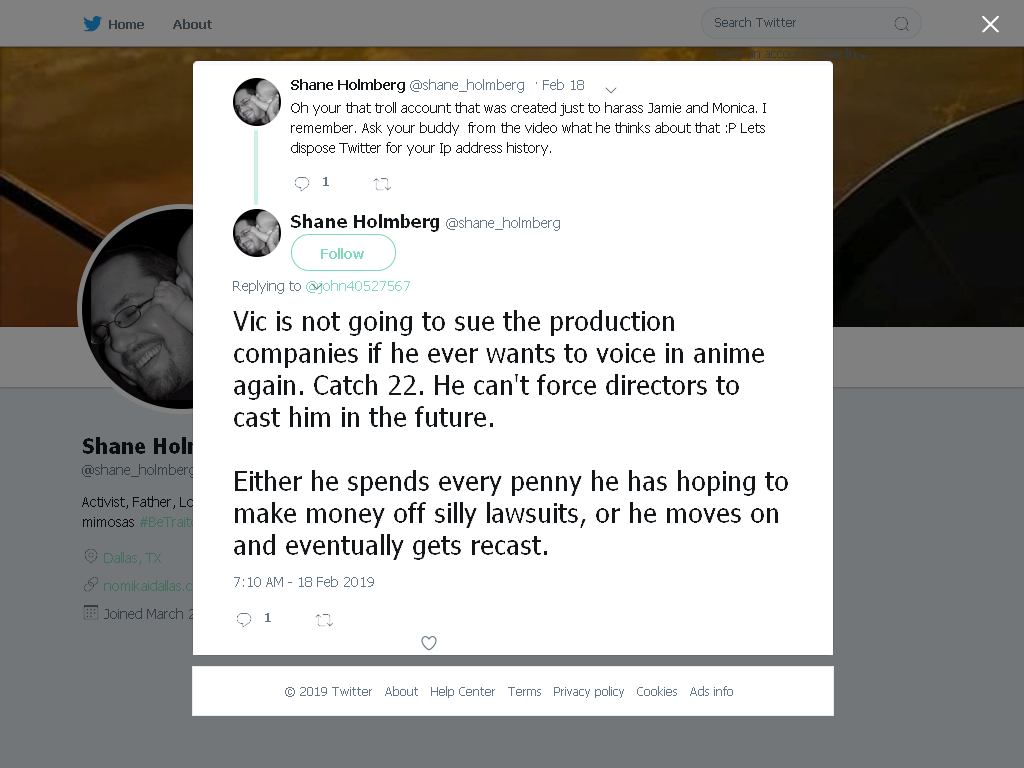Image resolution: width=1024 pixels, height=768 pixels.
Task: Click the Twitter bird logo
Action: click(x=92, y=24)
